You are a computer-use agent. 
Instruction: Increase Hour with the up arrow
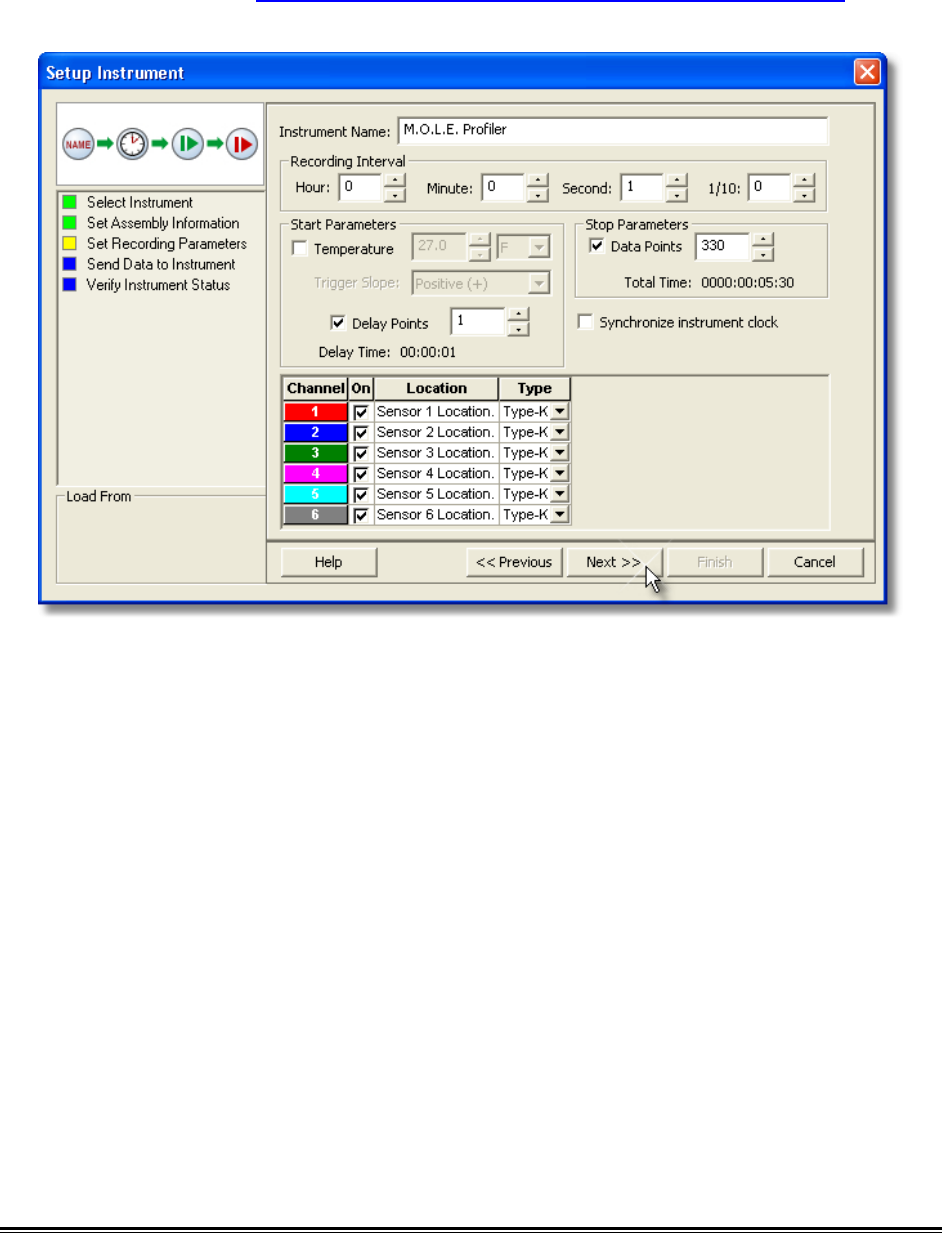point(396,180)
